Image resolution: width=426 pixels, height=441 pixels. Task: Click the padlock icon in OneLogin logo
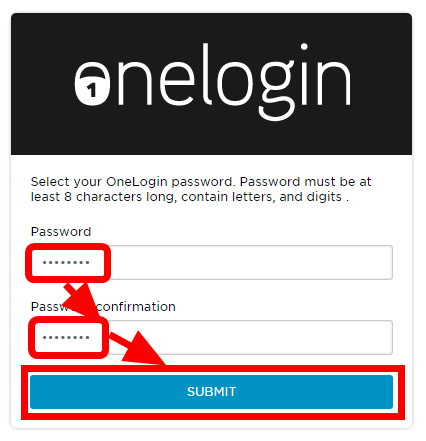[x=92, y=84]
